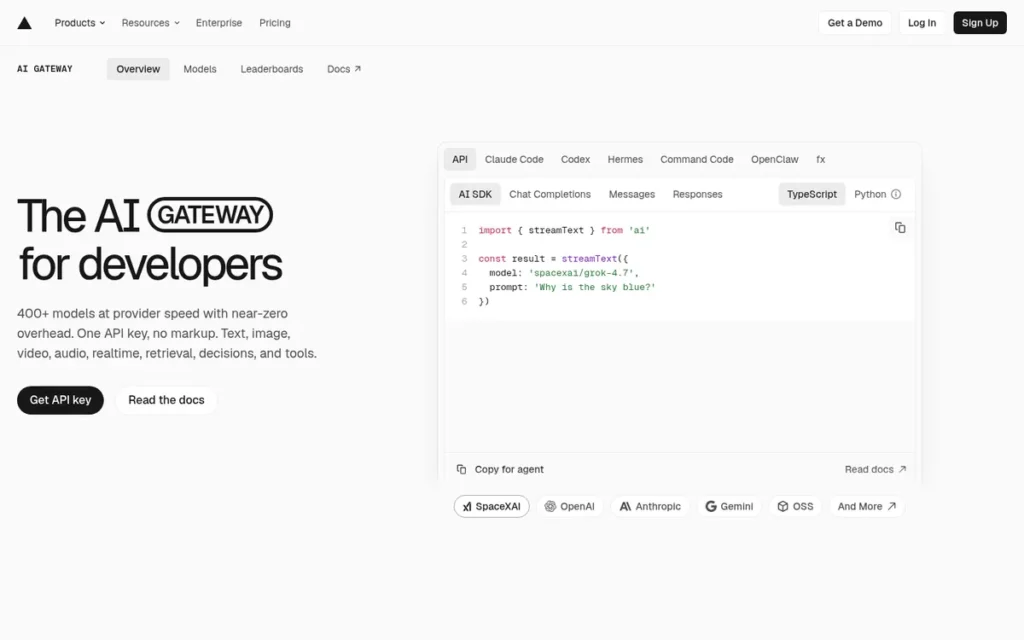The width and height of the screenshot is (1024, 640).
Task: Switch to the fx tab
Action: coord(820,159)
